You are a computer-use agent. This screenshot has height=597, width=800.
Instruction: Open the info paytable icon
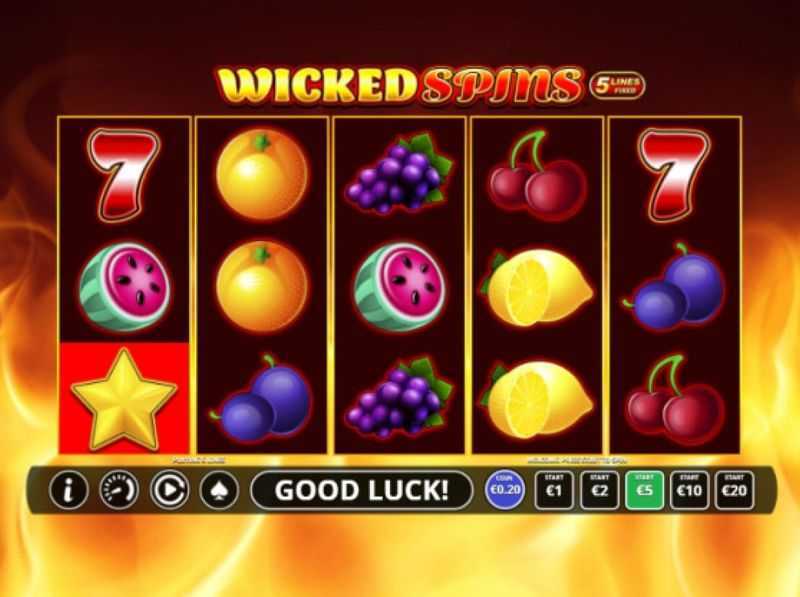69,490
